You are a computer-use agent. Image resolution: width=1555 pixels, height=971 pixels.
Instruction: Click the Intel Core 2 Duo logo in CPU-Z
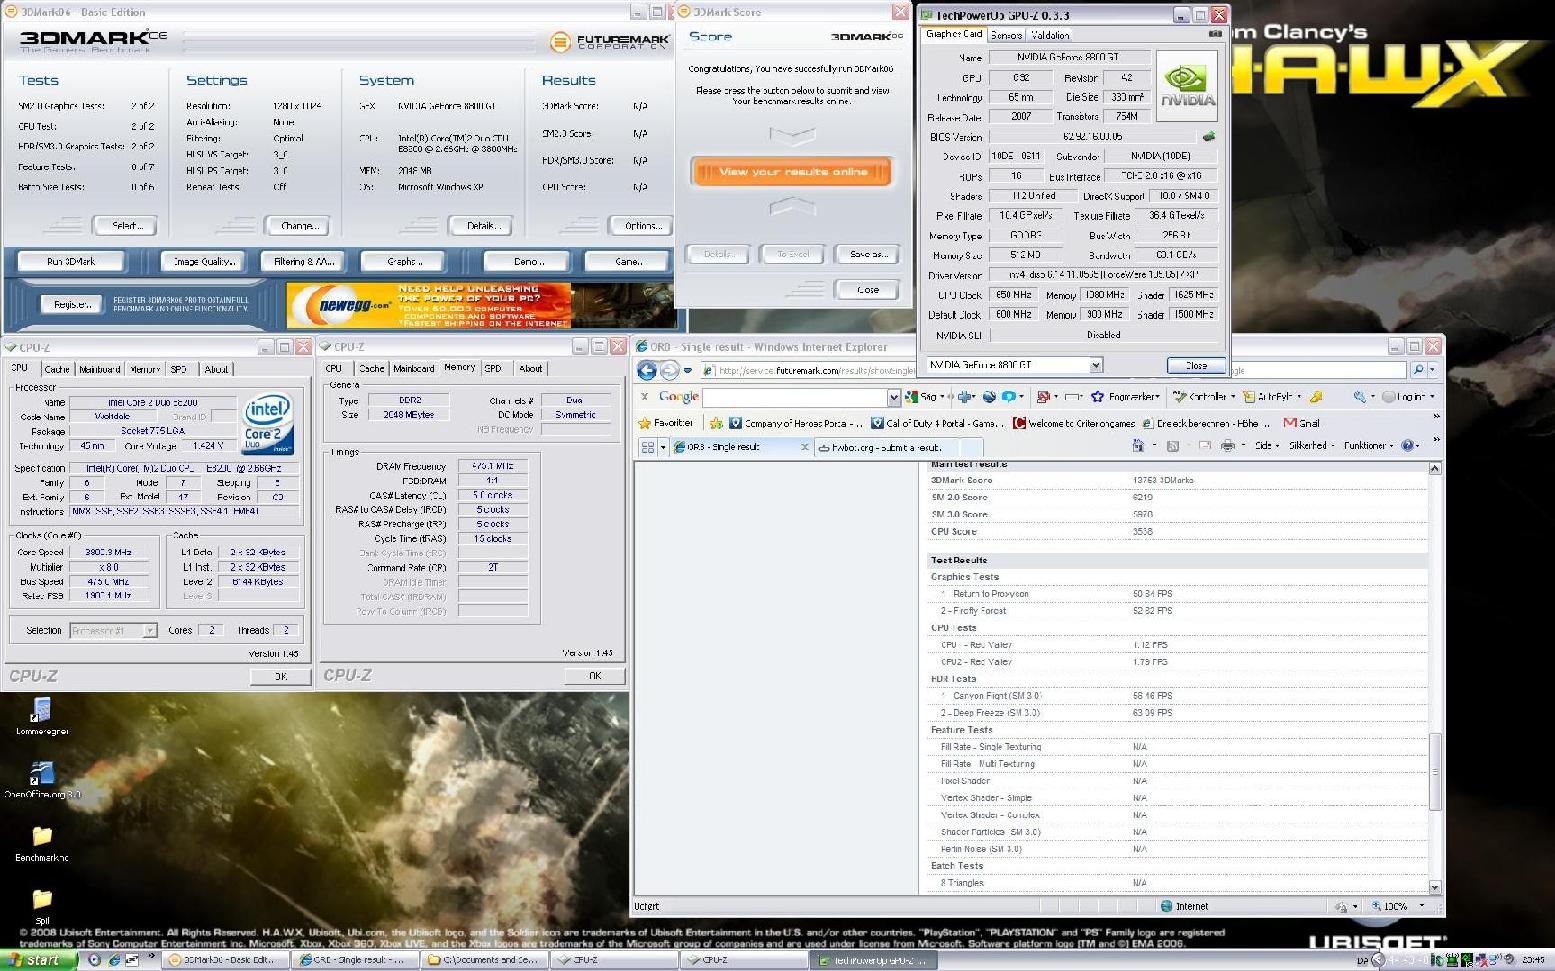coord(268,425)
